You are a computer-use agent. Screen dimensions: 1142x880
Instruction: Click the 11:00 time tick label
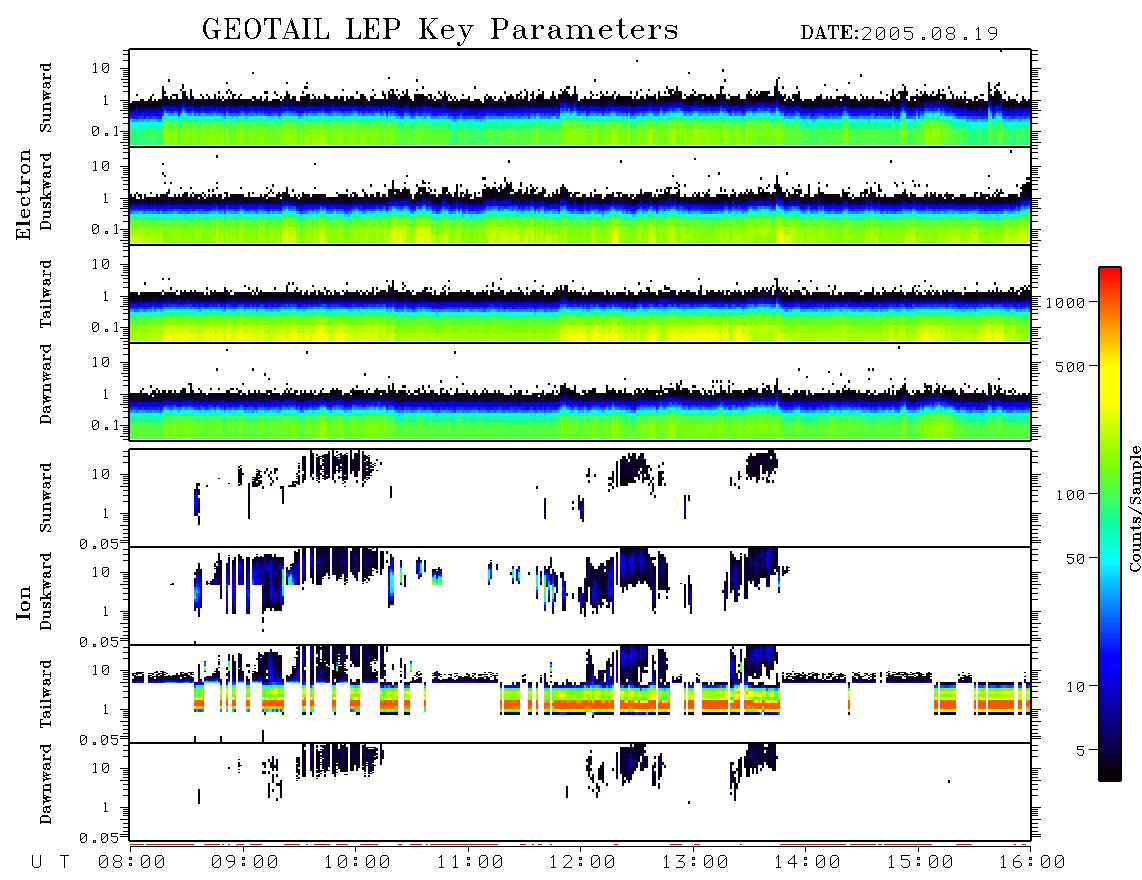coord(470,862)
